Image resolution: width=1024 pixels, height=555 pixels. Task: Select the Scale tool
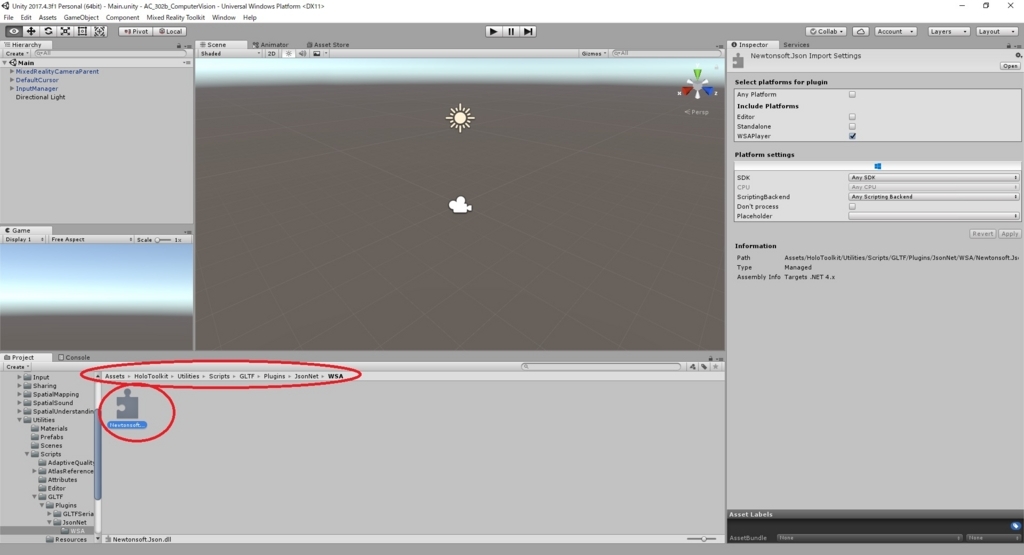pos(65,31)
